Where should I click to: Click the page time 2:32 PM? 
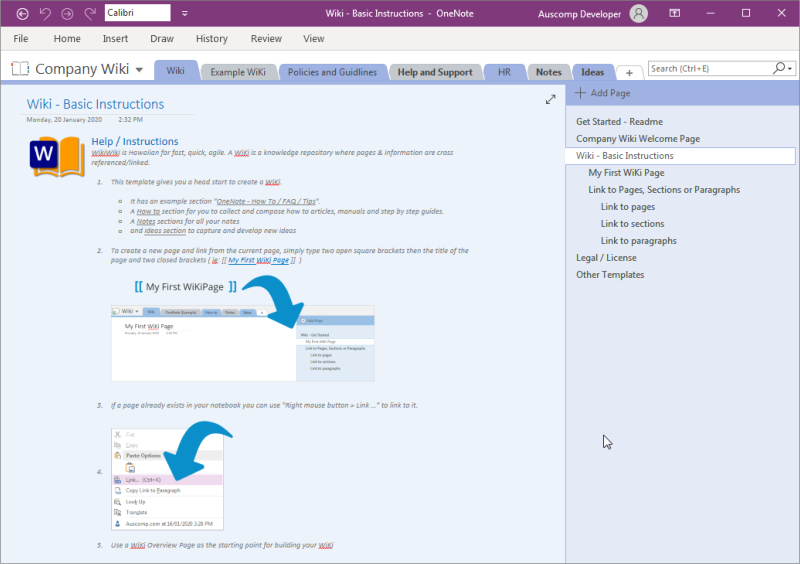pos(131,119)
